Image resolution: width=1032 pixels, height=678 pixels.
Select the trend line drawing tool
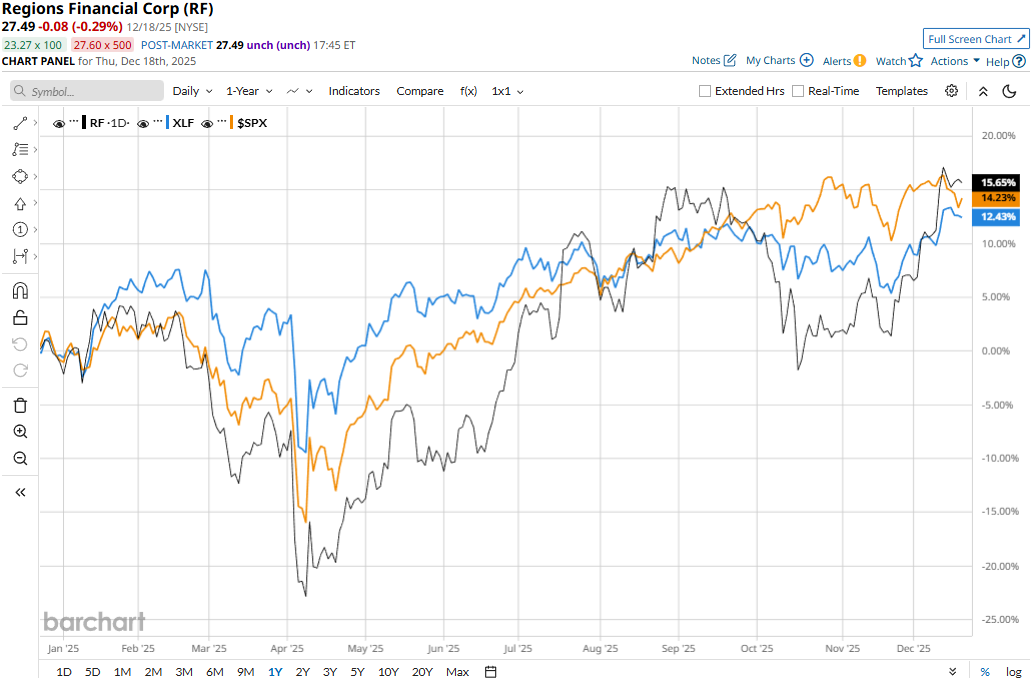click(20, 123)
